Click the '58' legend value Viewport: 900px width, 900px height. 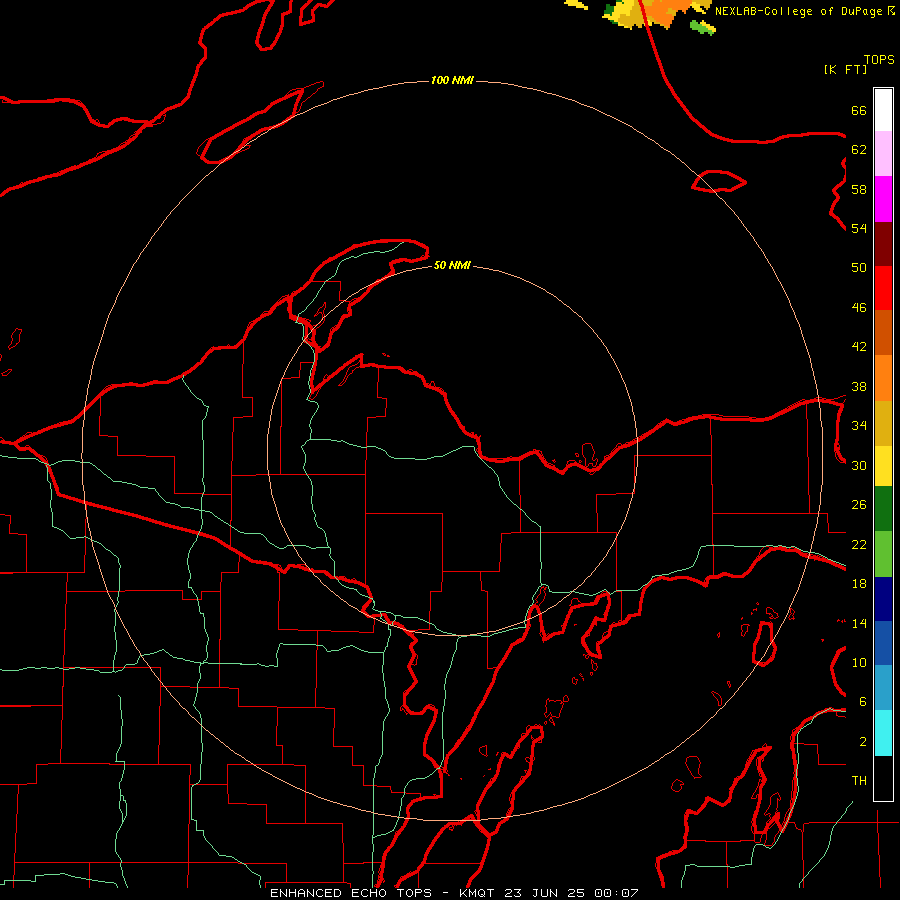pyautogui.click(x=859, y=189)
